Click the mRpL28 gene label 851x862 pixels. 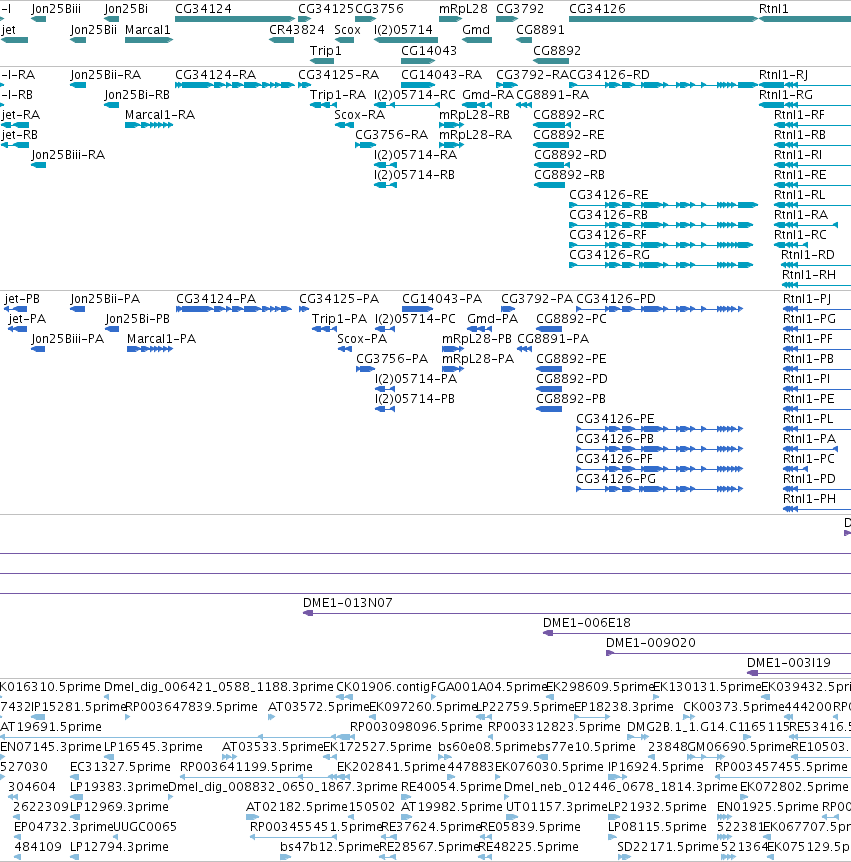coord(463,9)
